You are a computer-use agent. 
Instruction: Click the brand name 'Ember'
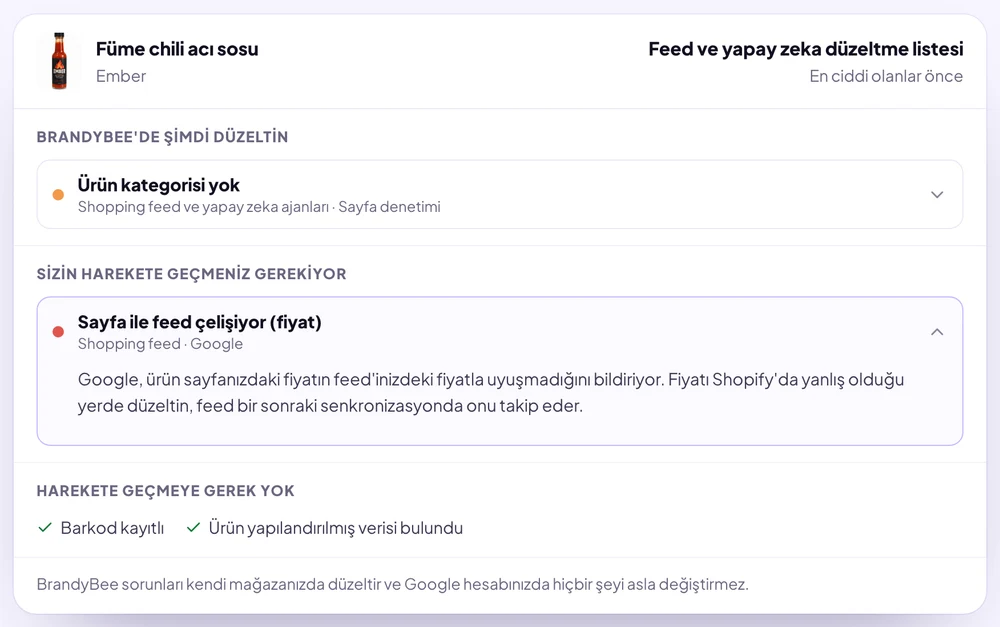(121, 76)
